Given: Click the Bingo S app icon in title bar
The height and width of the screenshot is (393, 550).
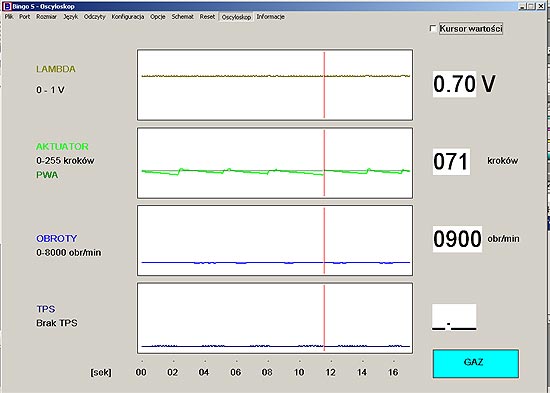Looking at the screenshot, I should 7,6.
